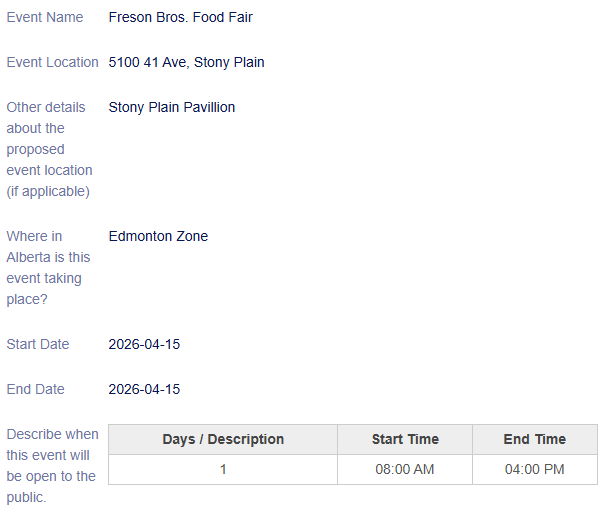This screenshot has width=604, height=511.
Task: Click the (if applicable) note text
Action: (x=47, y=191)
